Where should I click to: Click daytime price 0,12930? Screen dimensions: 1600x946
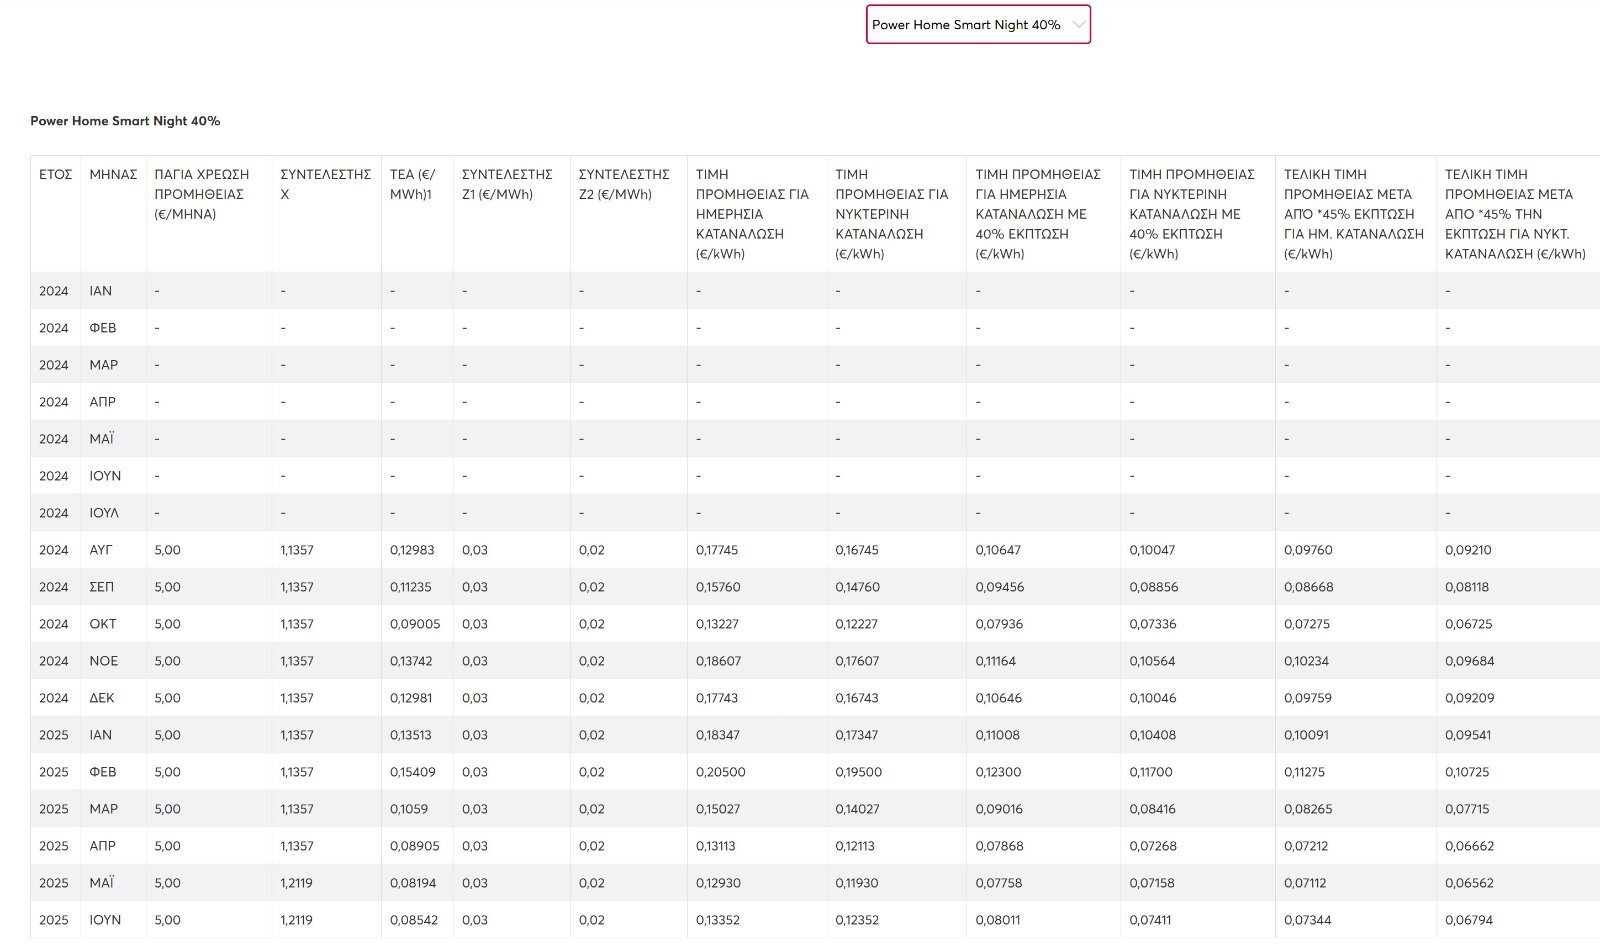719,883
